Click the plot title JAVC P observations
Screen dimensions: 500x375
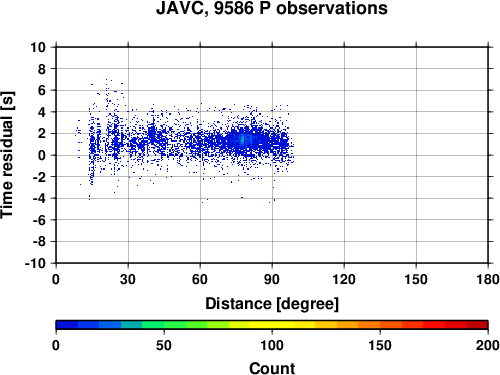(x=272, y=8)
